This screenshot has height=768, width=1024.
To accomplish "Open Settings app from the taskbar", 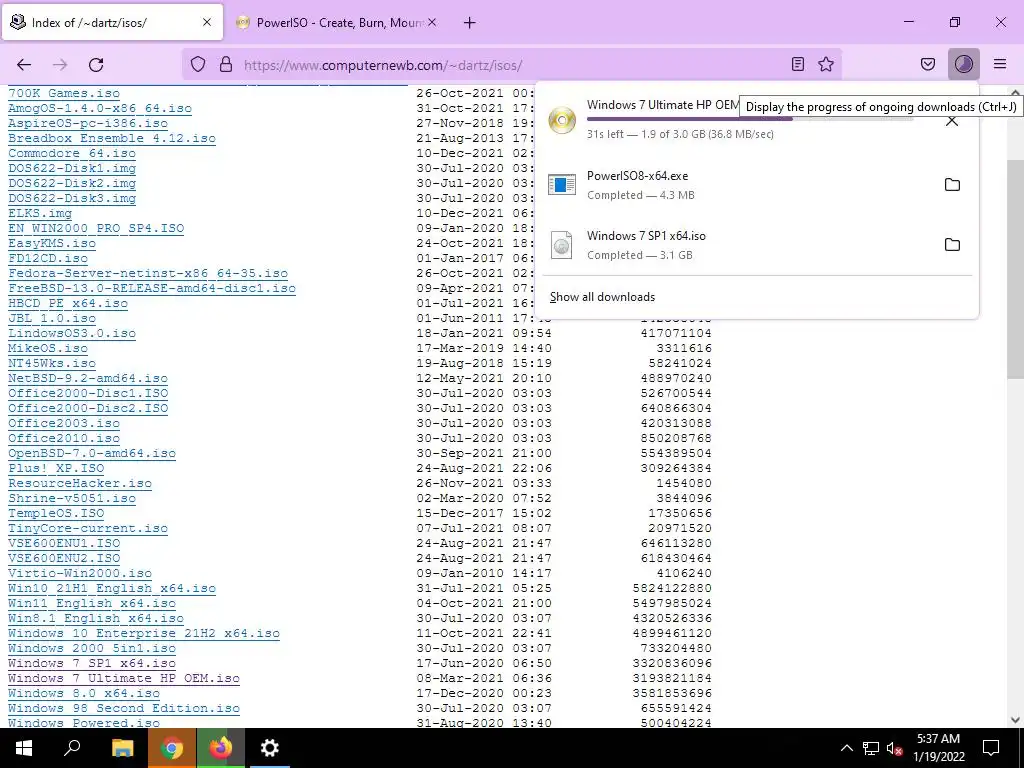I will 269,748.
